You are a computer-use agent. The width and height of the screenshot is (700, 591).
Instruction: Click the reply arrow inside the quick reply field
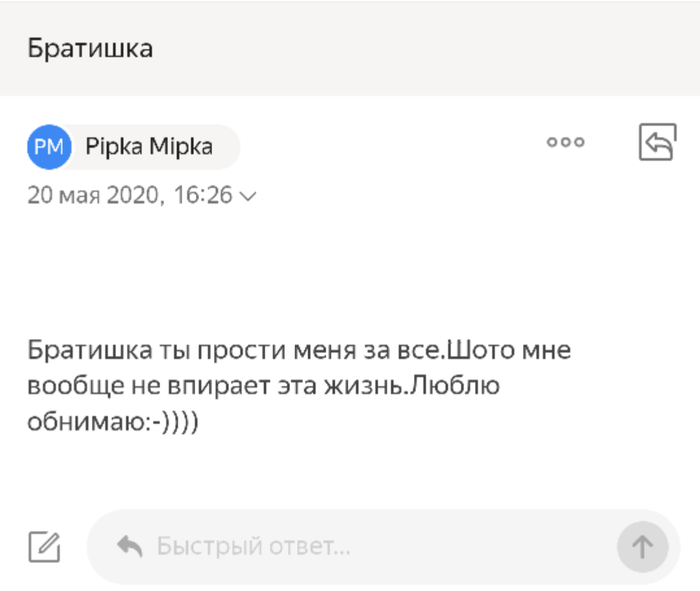129,546
